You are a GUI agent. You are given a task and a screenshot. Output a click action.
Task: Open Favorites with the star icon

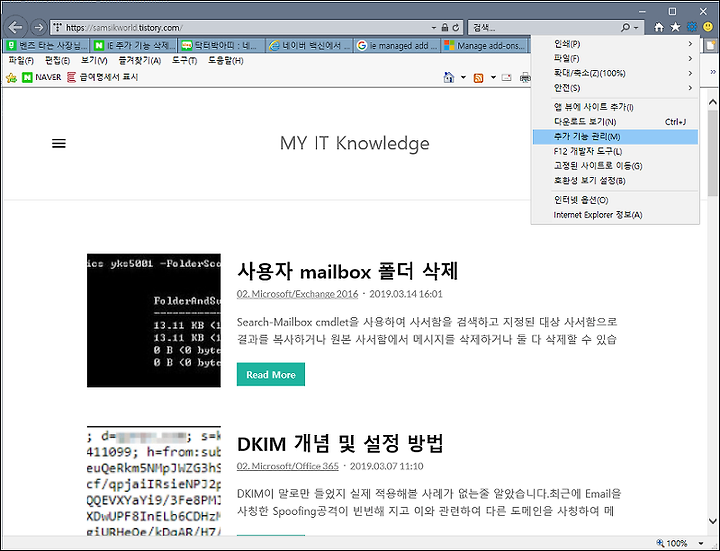(675, 27)
